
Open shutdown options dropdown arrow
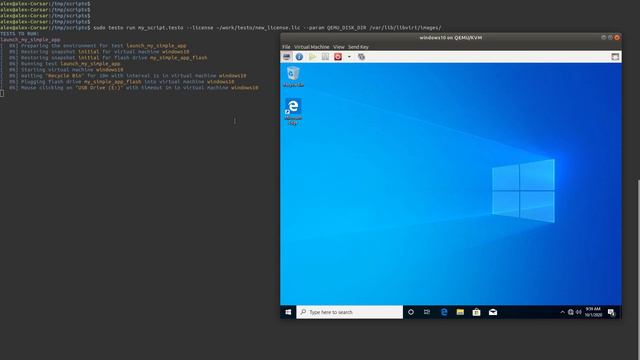point(349,57)
